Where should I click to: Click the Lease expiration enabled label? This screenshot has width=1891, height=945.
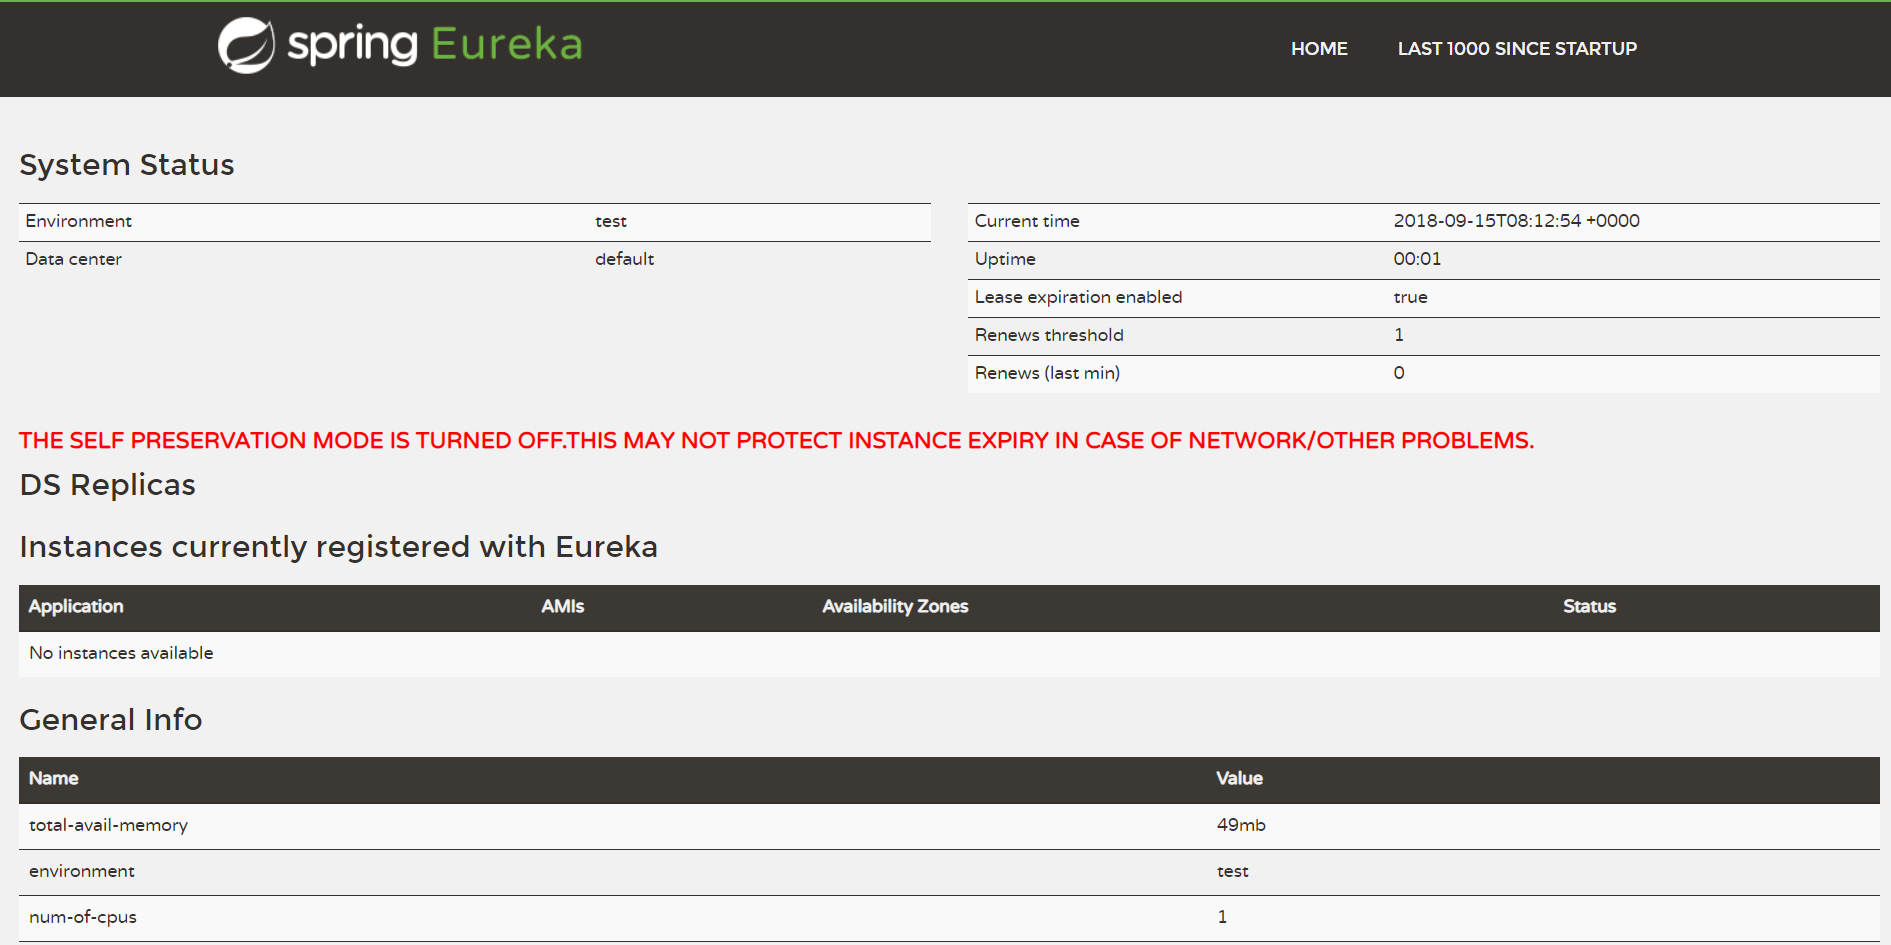[x=1078, y=297]
